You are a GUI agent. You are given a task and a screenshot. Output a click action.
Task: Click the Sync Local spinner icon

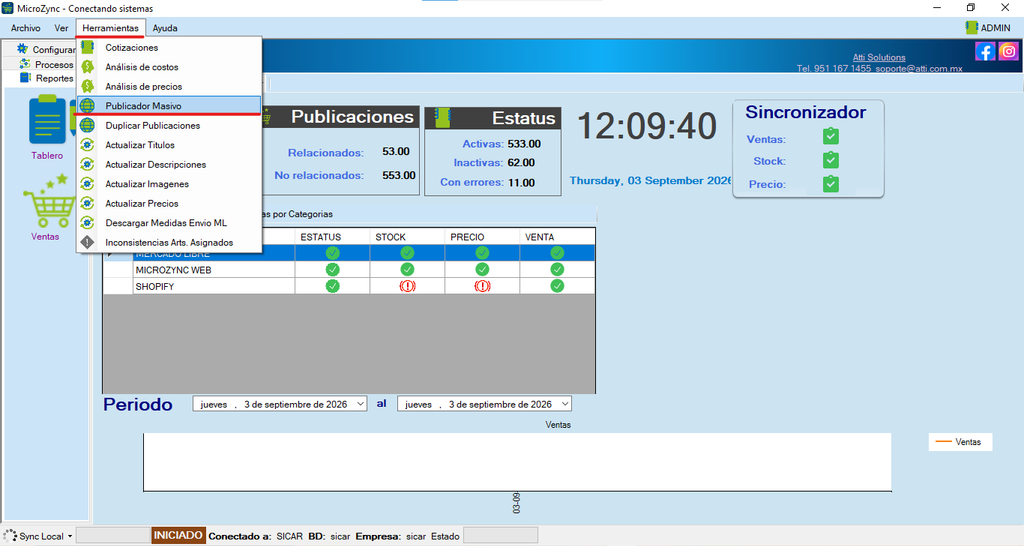tap(10, 536)
